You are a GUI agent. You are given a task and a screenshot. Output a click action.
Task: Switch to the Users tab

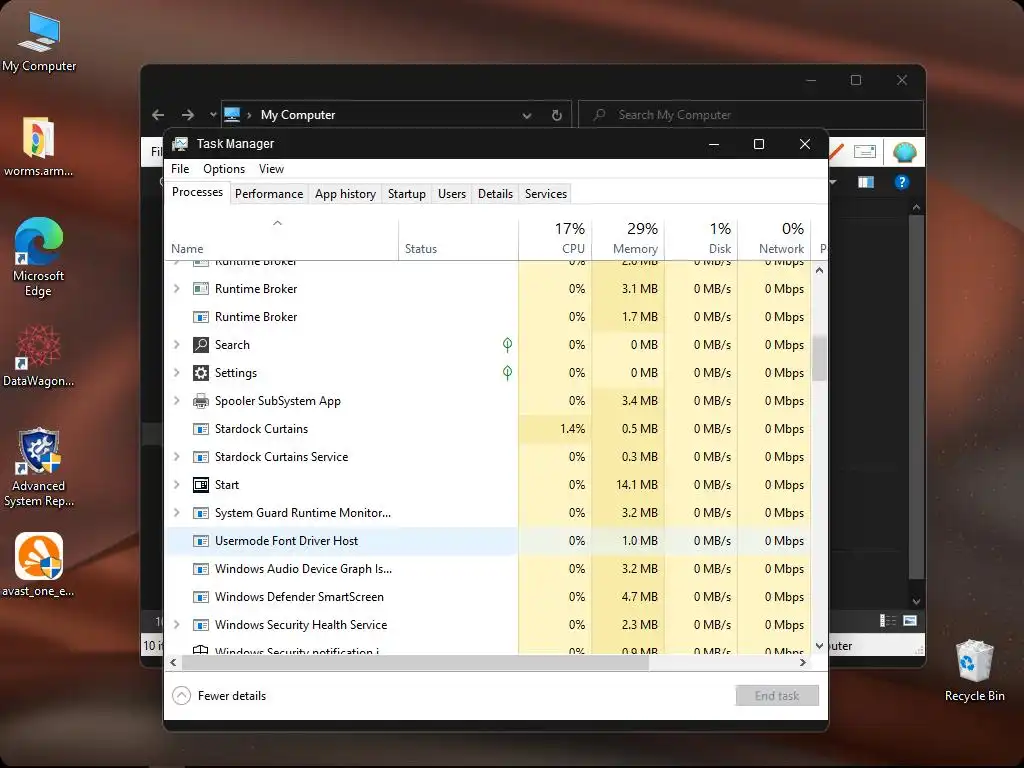click(452, 194)
